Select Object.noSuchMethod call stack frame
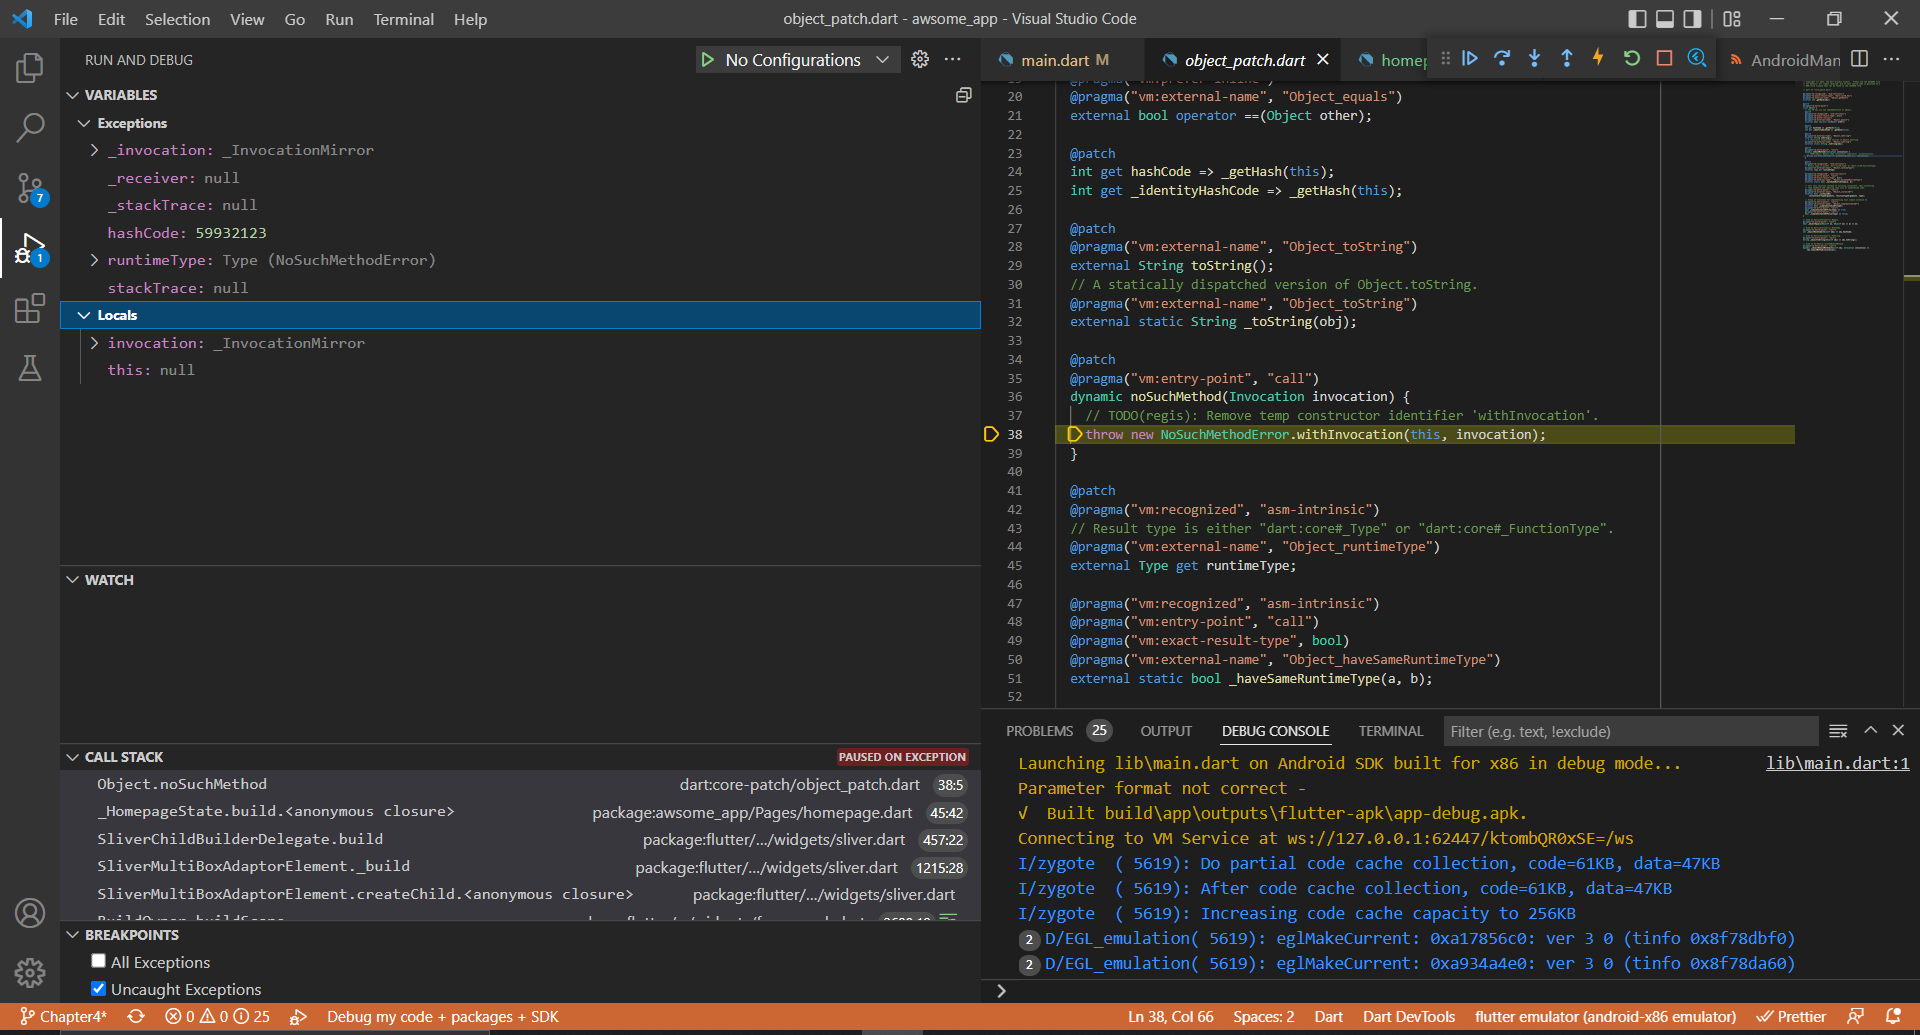 coord(520,785)
